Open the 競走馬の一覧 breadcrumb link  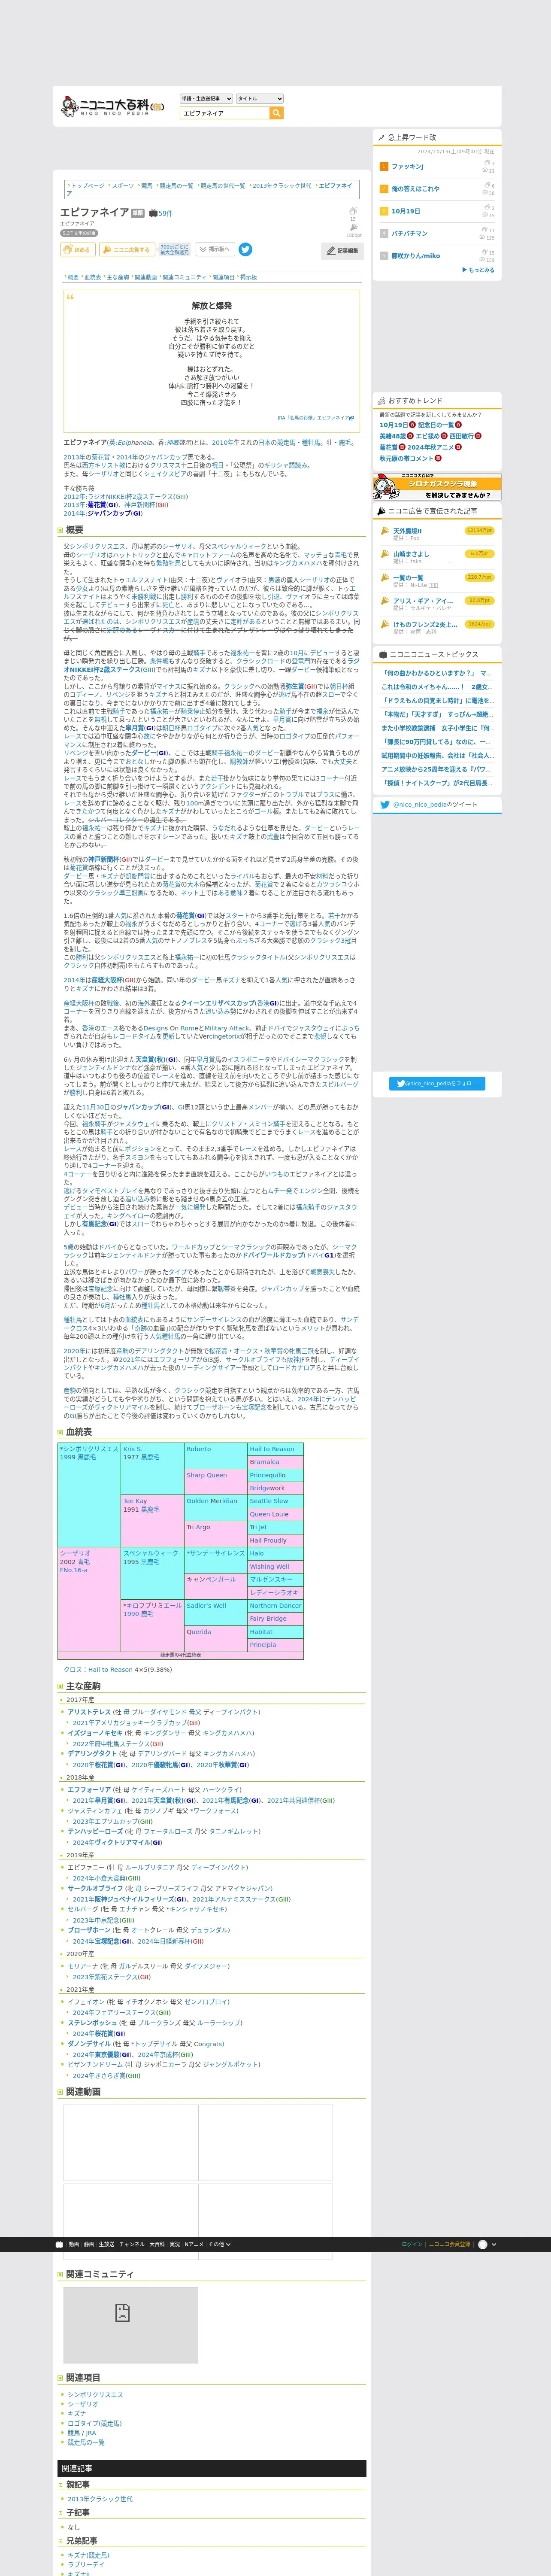(177, 186)
